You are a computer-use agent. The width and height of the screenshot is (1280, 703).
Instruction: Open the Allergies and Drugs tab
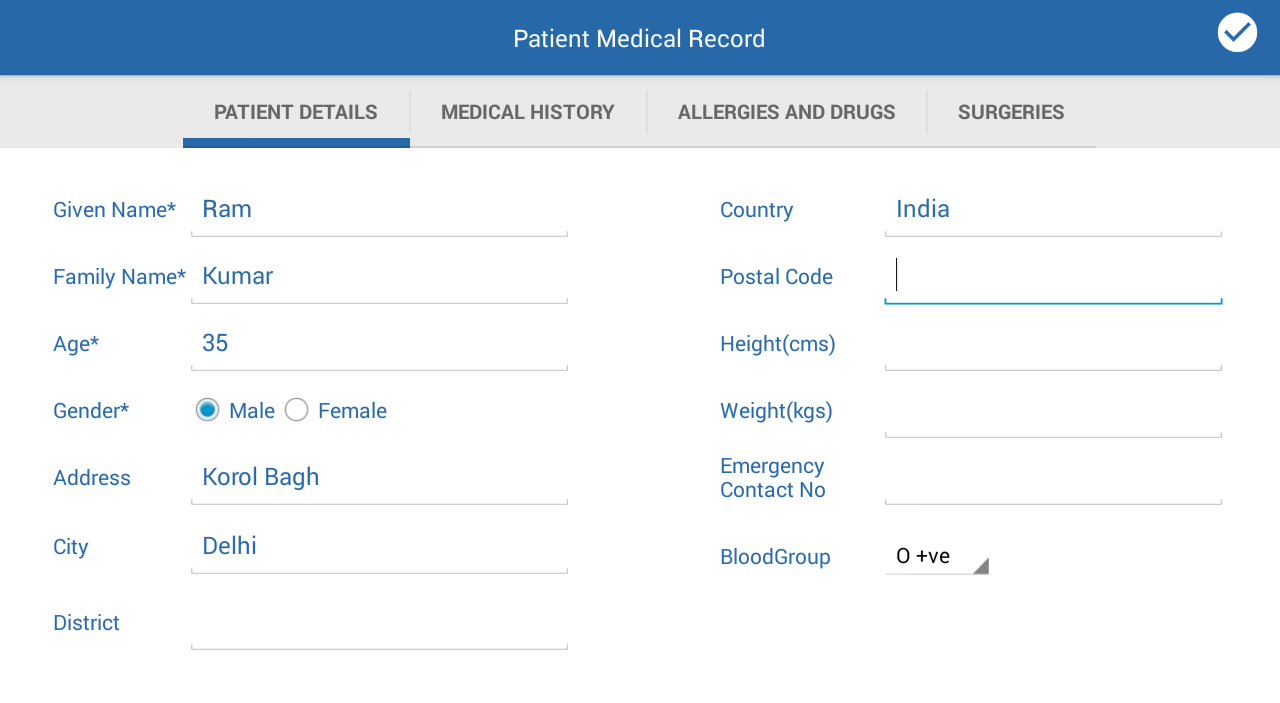click(x=786, y=112)
